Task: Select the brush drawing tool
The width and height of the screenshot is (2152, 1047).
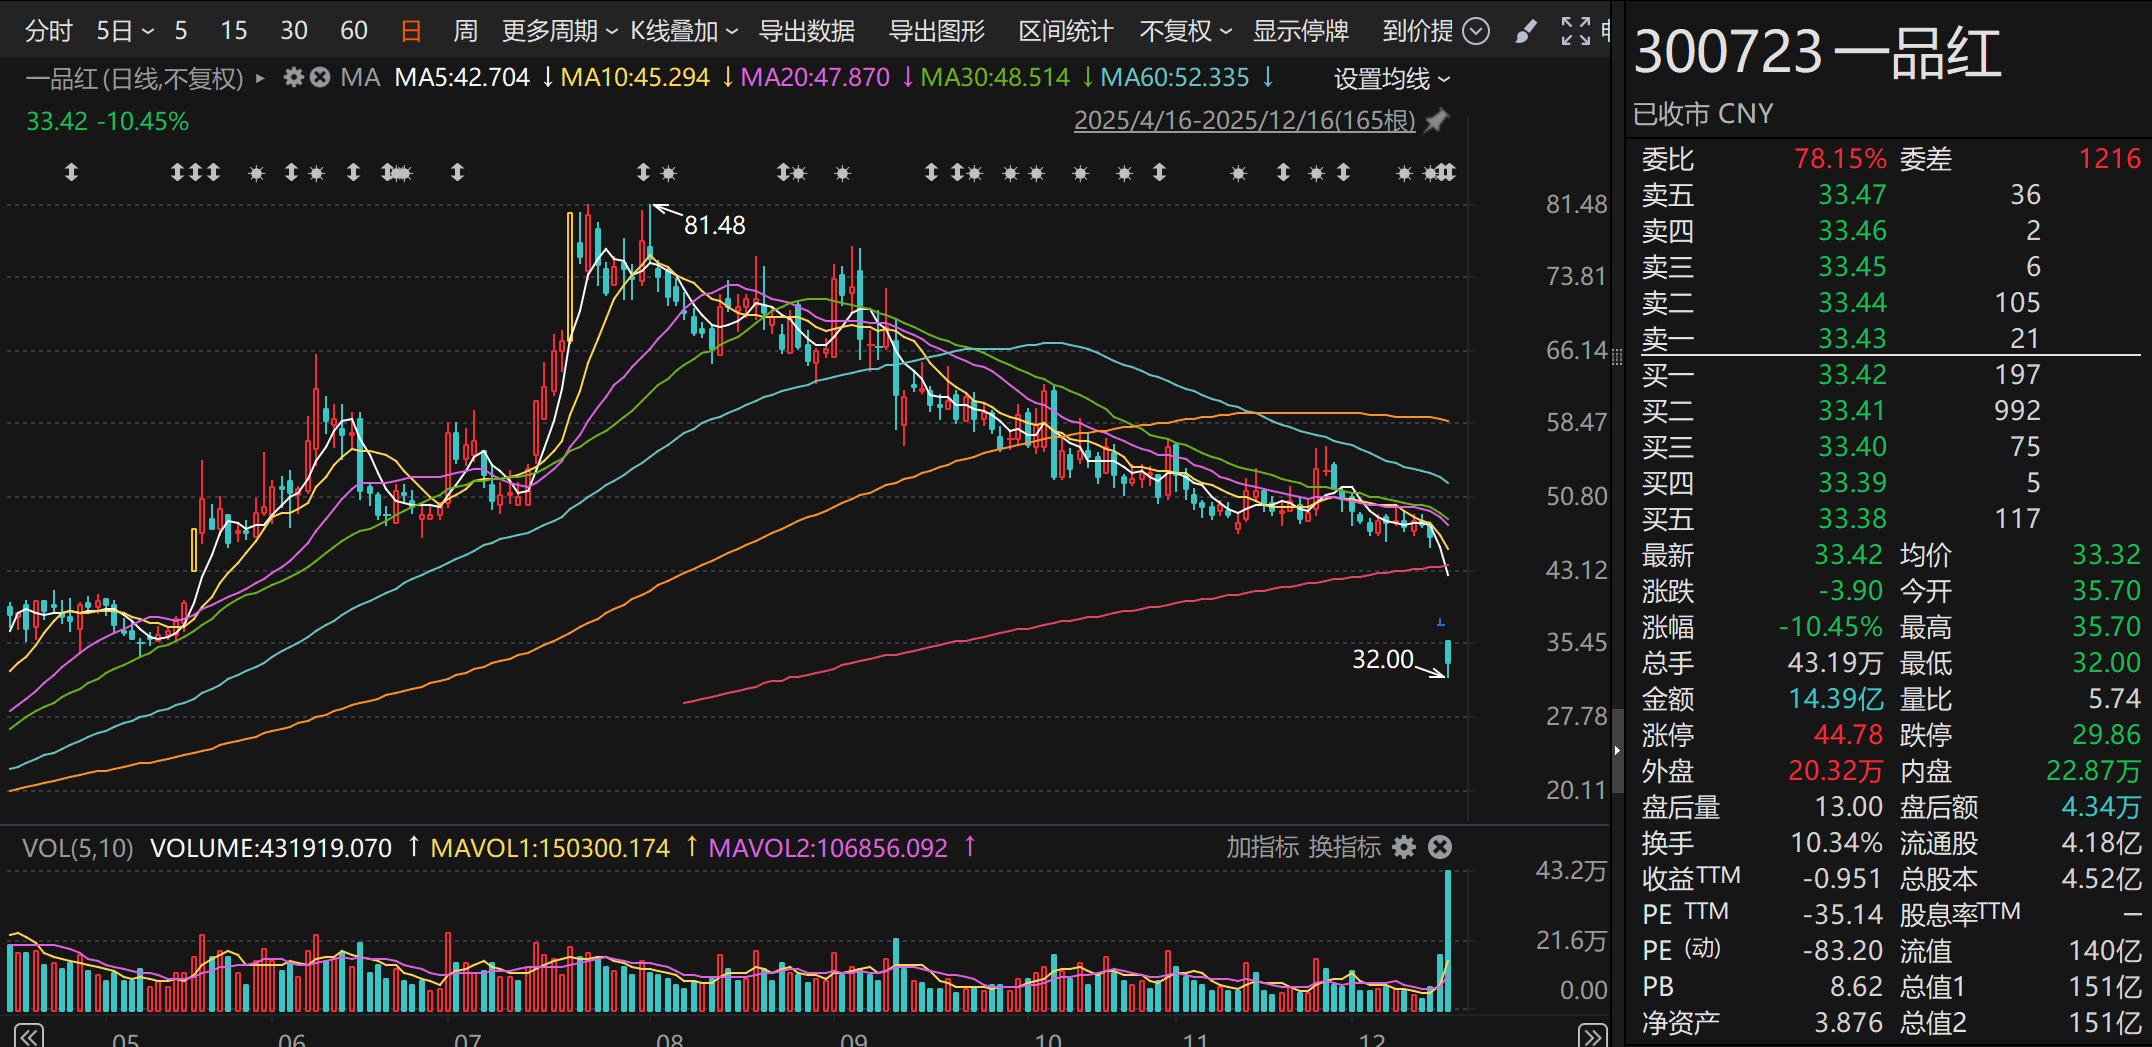Action: pos(1525,32)
